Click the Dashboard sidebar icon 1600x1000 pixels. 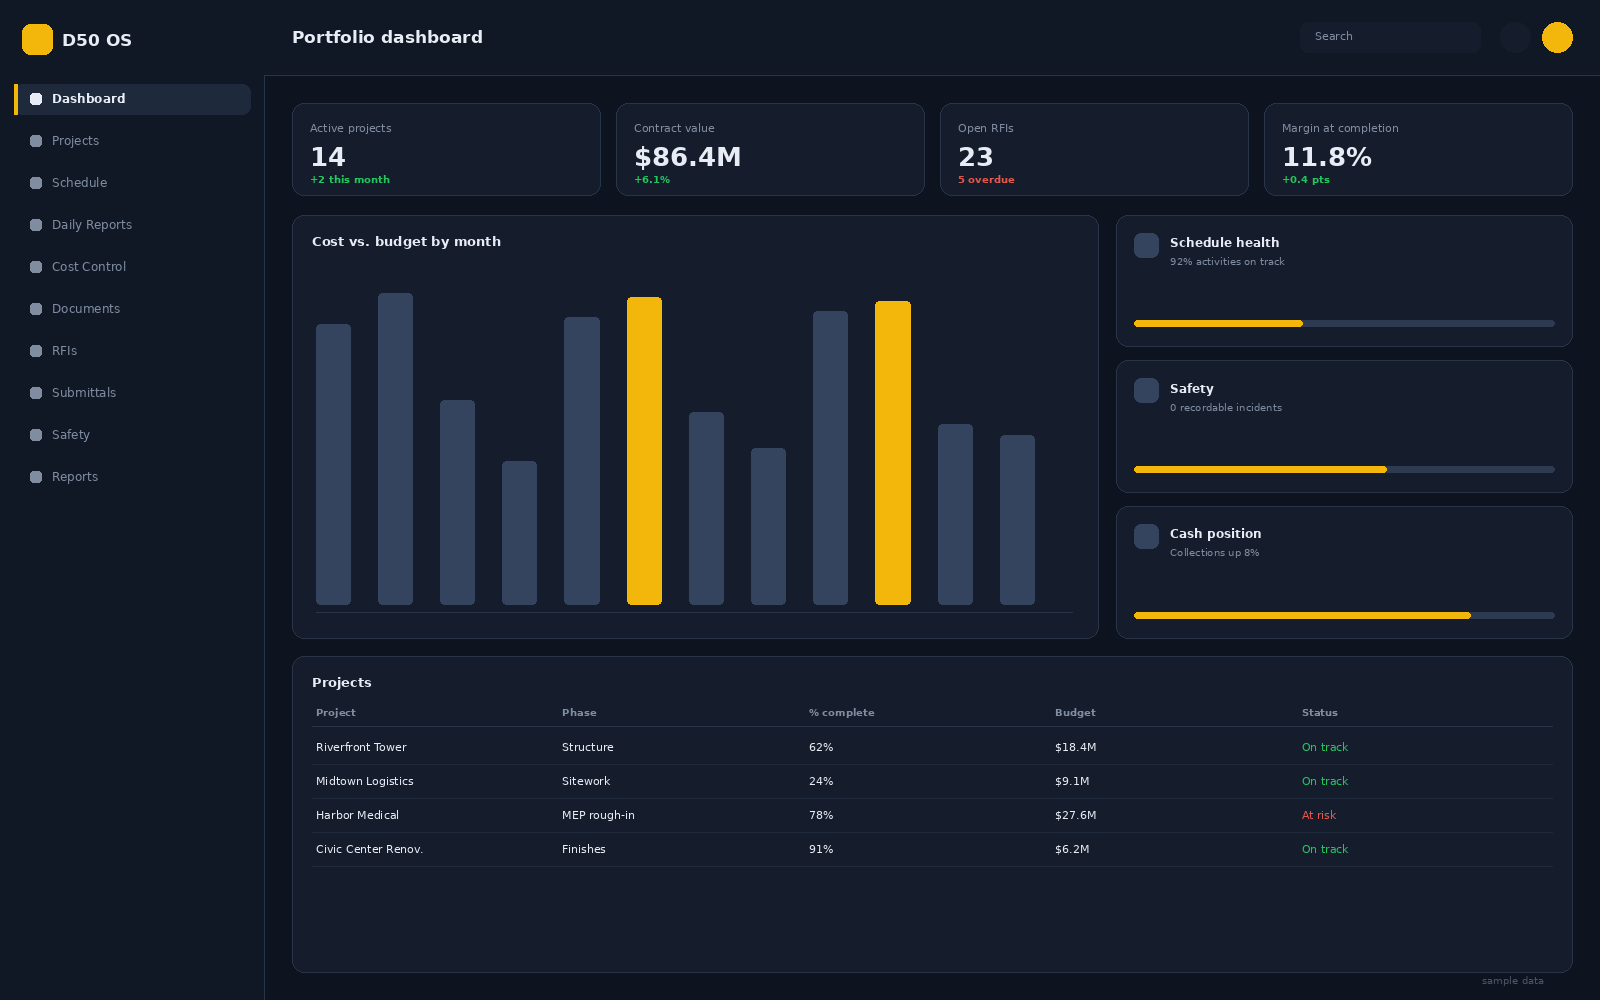click(x=36, y=99)
